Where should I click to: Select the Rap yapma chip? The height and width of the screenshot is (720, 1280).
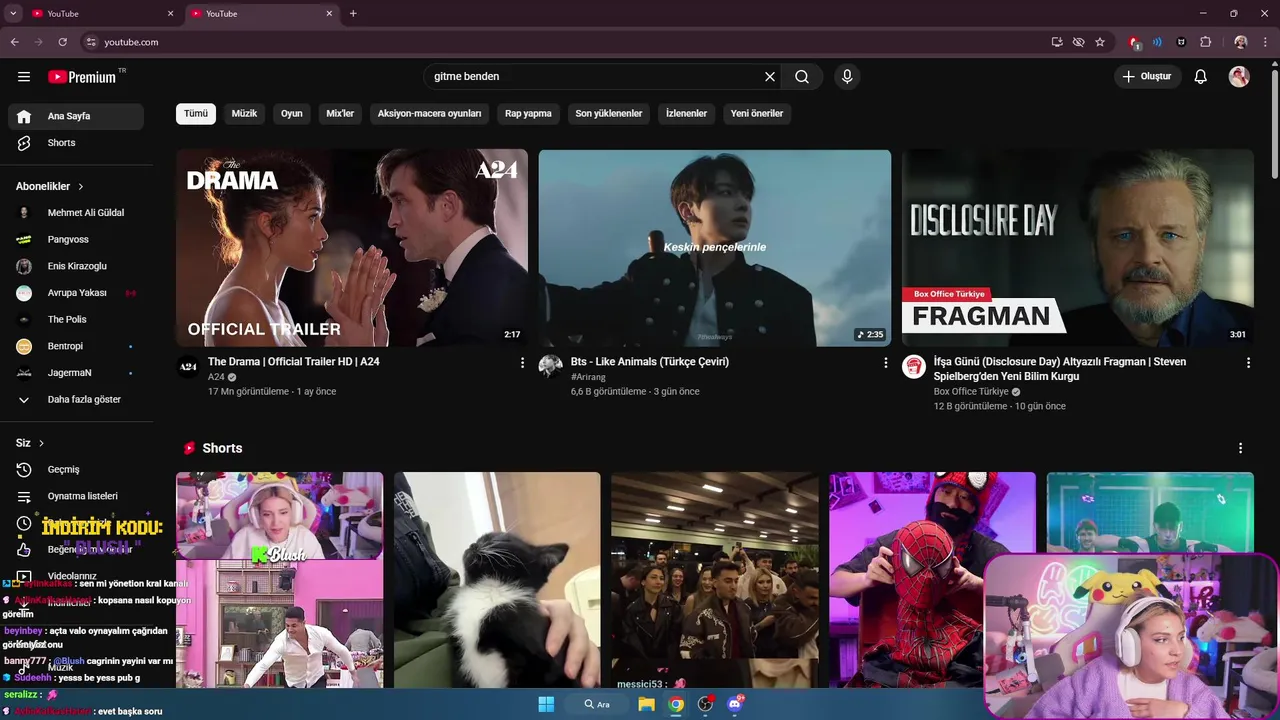pyautogui.click(x=528, y=113)
